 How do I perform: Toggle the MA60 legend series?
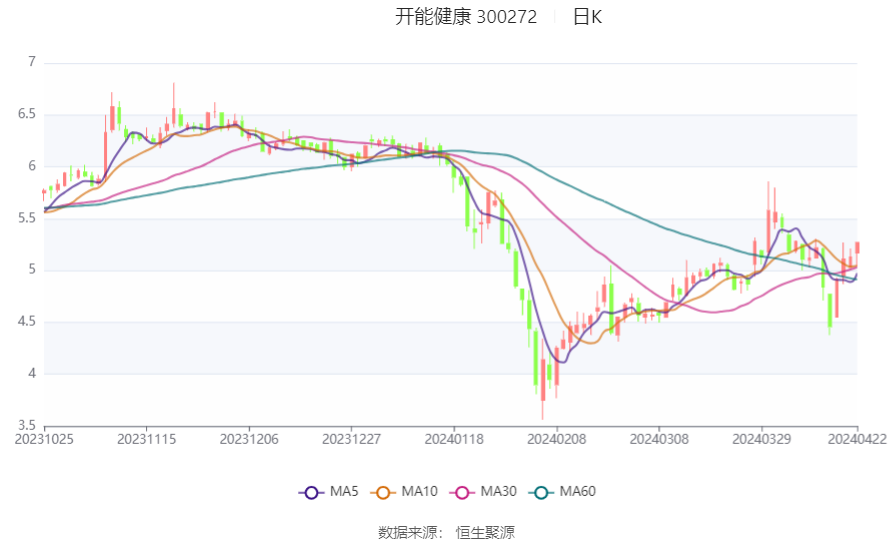[562, 492]
